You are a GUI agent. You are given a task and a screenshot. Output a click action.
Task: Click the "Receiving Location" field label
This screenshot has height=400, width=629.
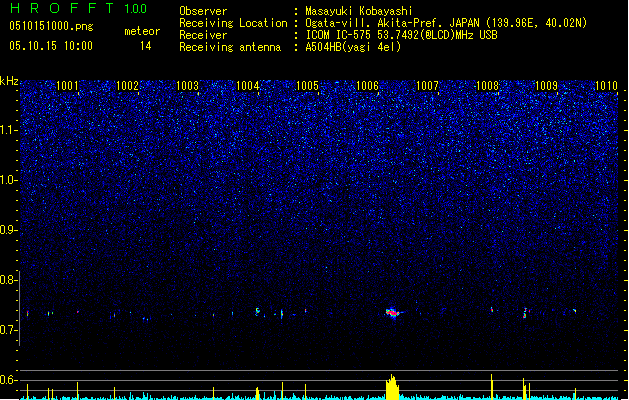point(233,23)
